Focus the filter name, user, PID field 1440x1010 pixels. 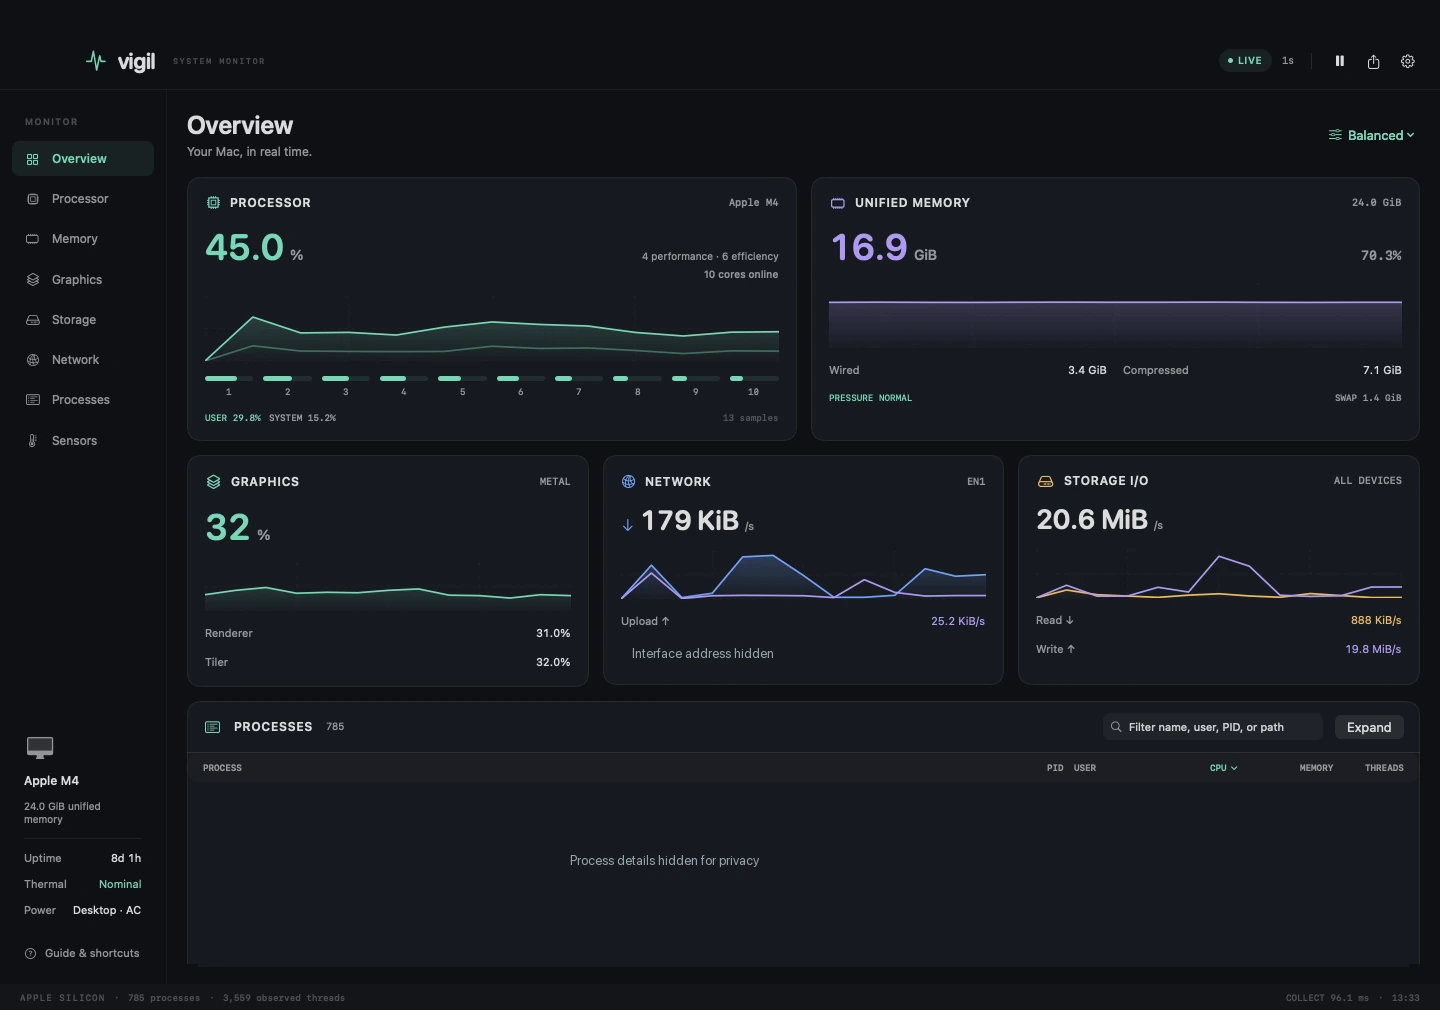coord(1213,727)
